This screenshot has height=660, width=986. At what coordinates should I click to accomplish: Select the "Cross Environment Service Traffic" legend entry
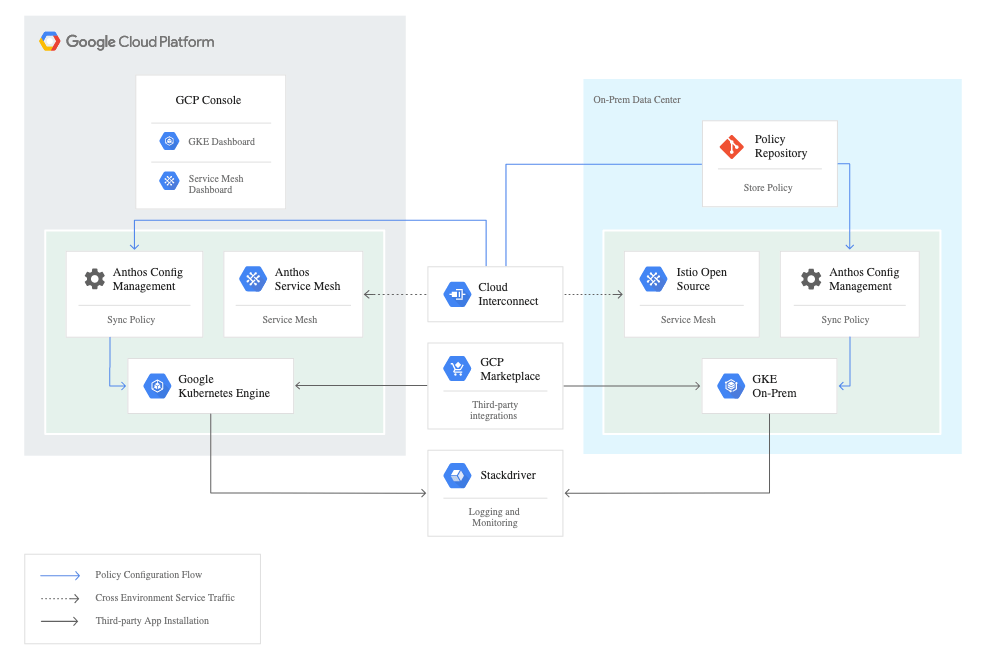click(x=165, y=598)
